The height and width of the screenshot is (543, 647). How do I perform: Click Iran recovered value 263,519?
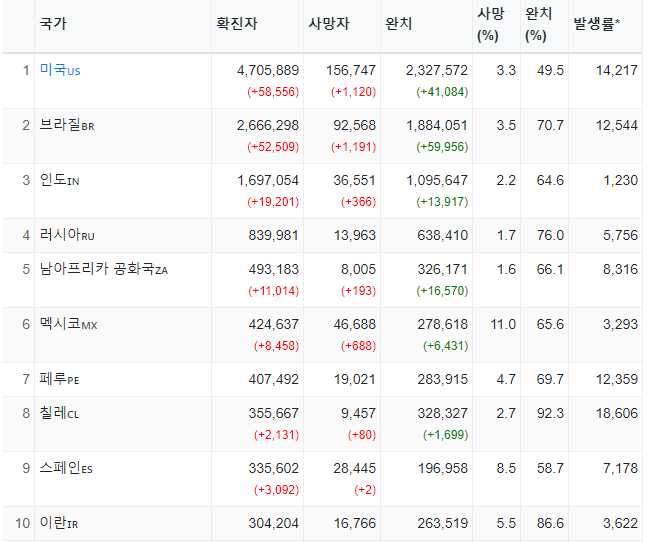pyautogui.click(x=443, y=523)
